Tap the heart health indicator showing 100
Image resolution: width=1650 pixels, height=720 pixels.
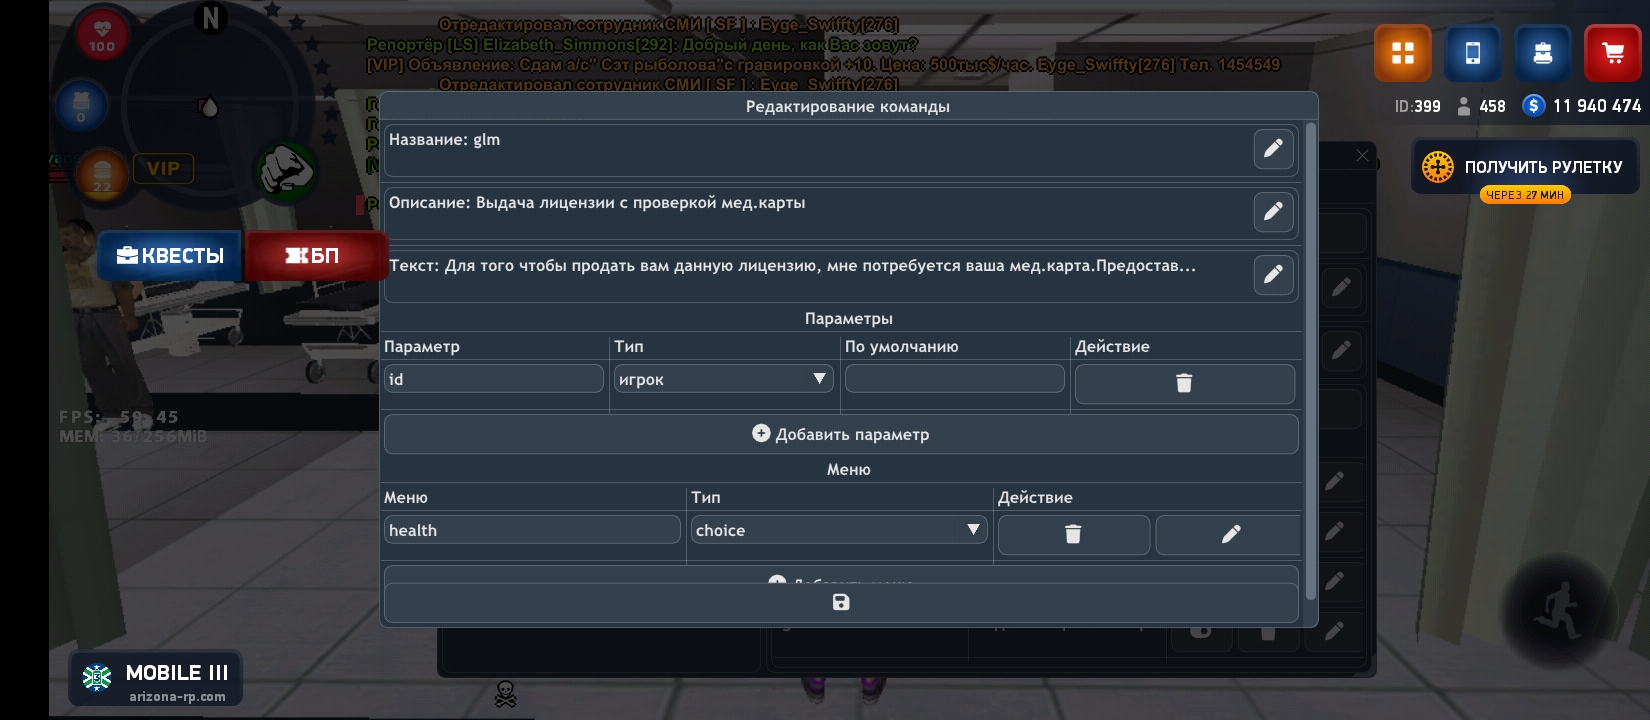(102, 35)
